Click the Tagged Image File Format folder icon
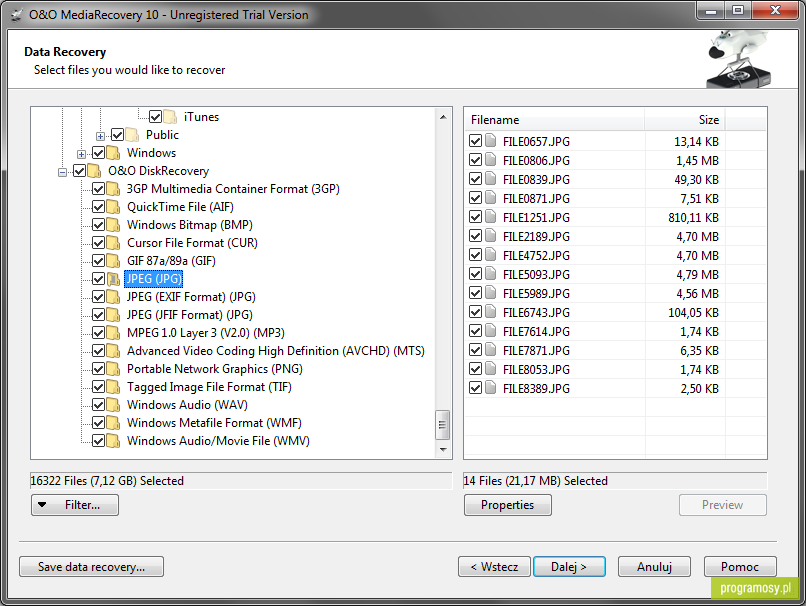This screenshot has width=806, height=606. pos(113,387)
